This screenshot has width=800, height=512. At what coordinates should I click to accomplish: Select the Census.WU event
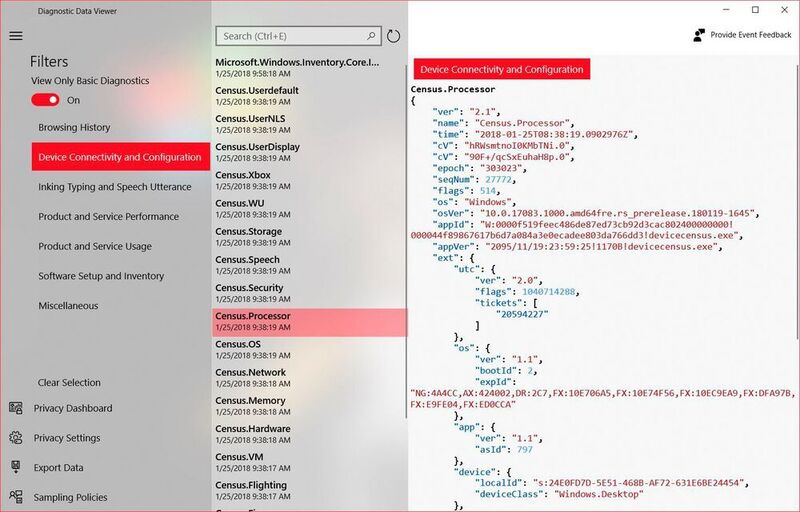click(309, 209)
